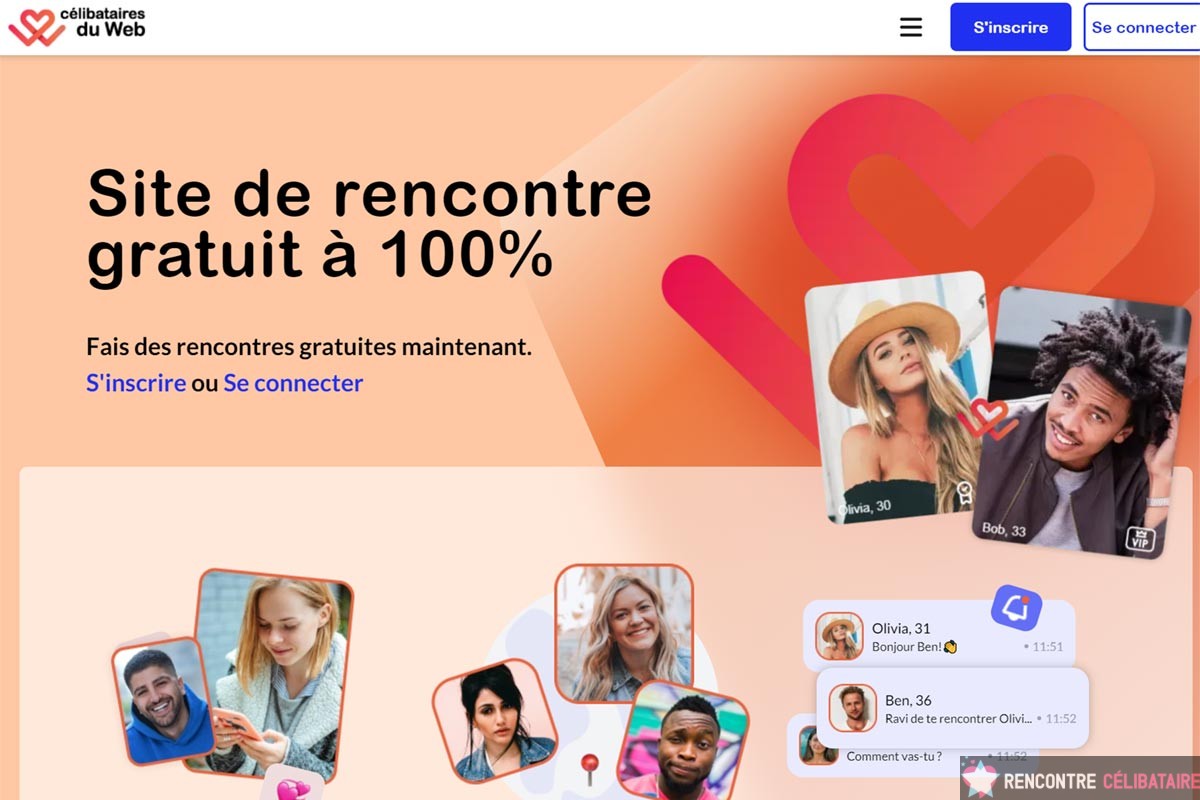Image resolution: width=1200 pixels, height=800 pixels.
Task: Open the hamburger menu
Action: (911, 27)
